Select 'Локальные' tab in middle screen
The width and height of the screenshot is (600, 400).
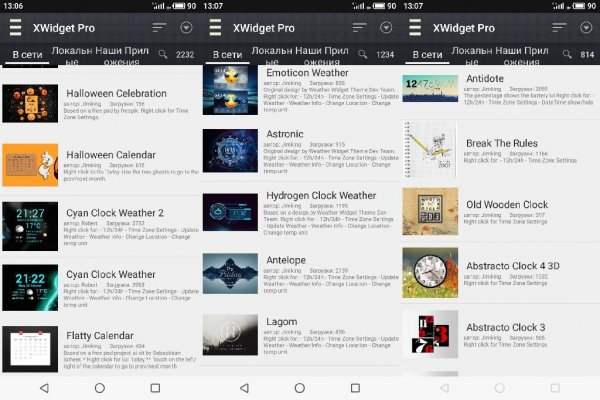tap(272, 56)
